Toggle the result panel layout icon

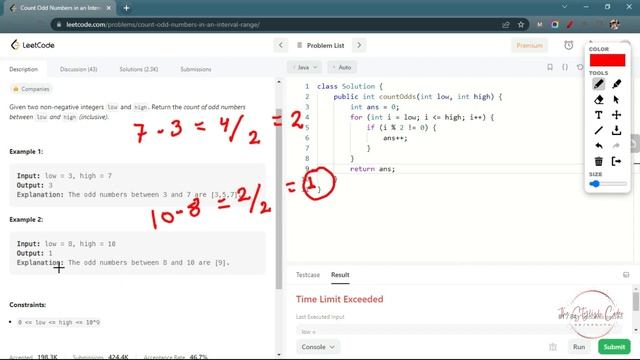(626, 275)
